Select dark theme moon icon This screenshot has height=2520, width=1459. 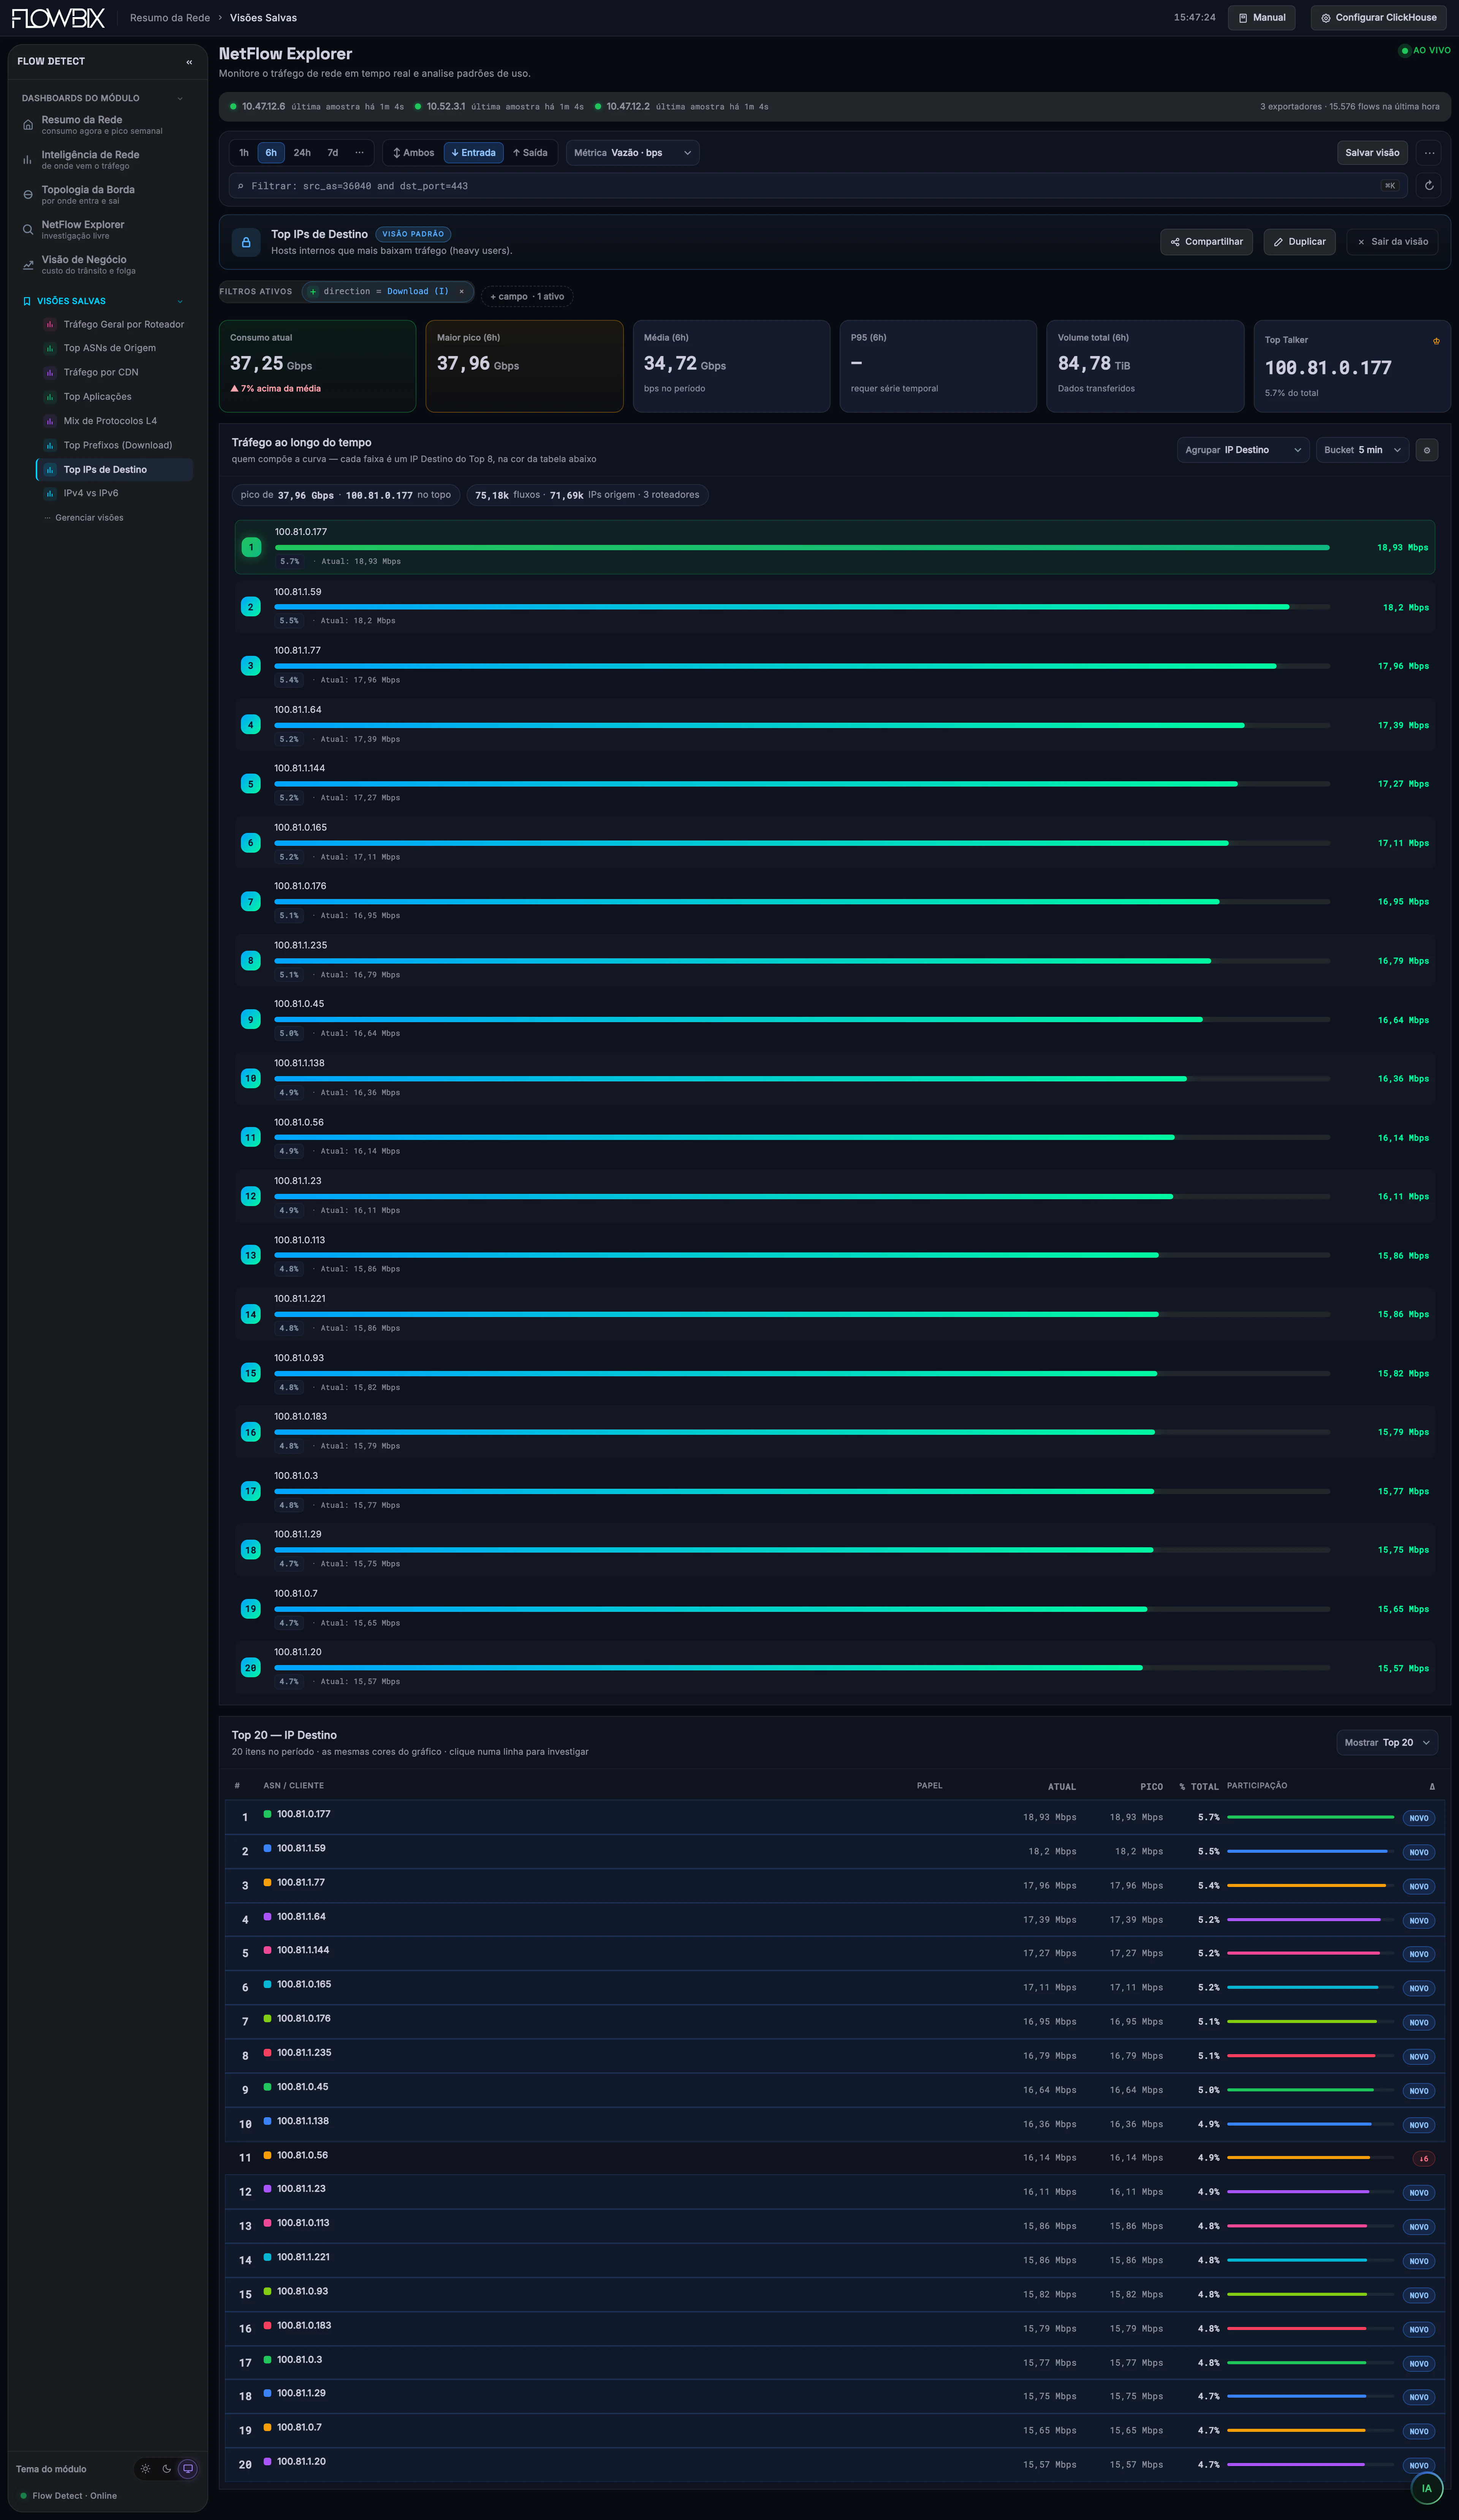(x=167, y=2469)
